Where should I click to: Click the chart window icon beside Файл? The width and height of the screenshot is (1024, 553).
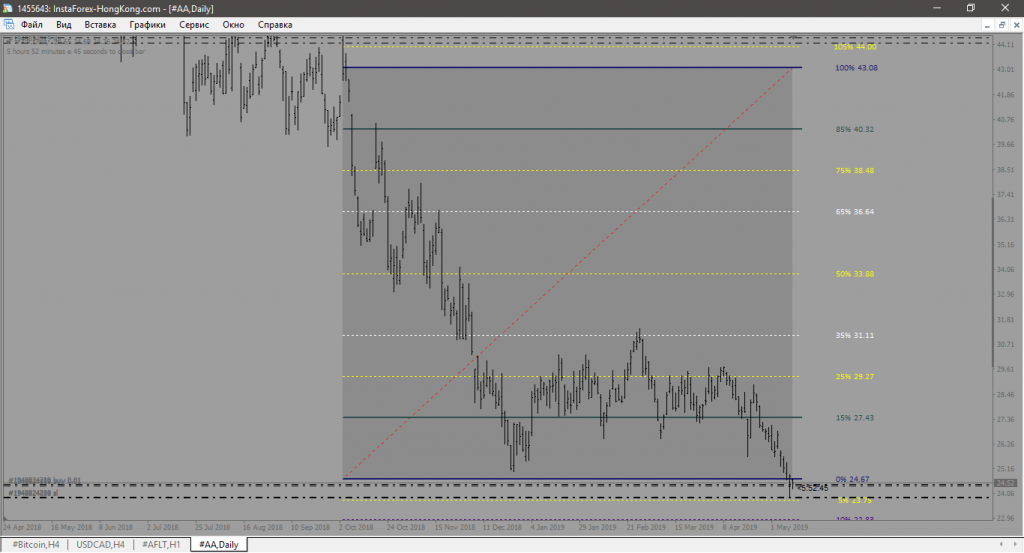tap(9, 23)
